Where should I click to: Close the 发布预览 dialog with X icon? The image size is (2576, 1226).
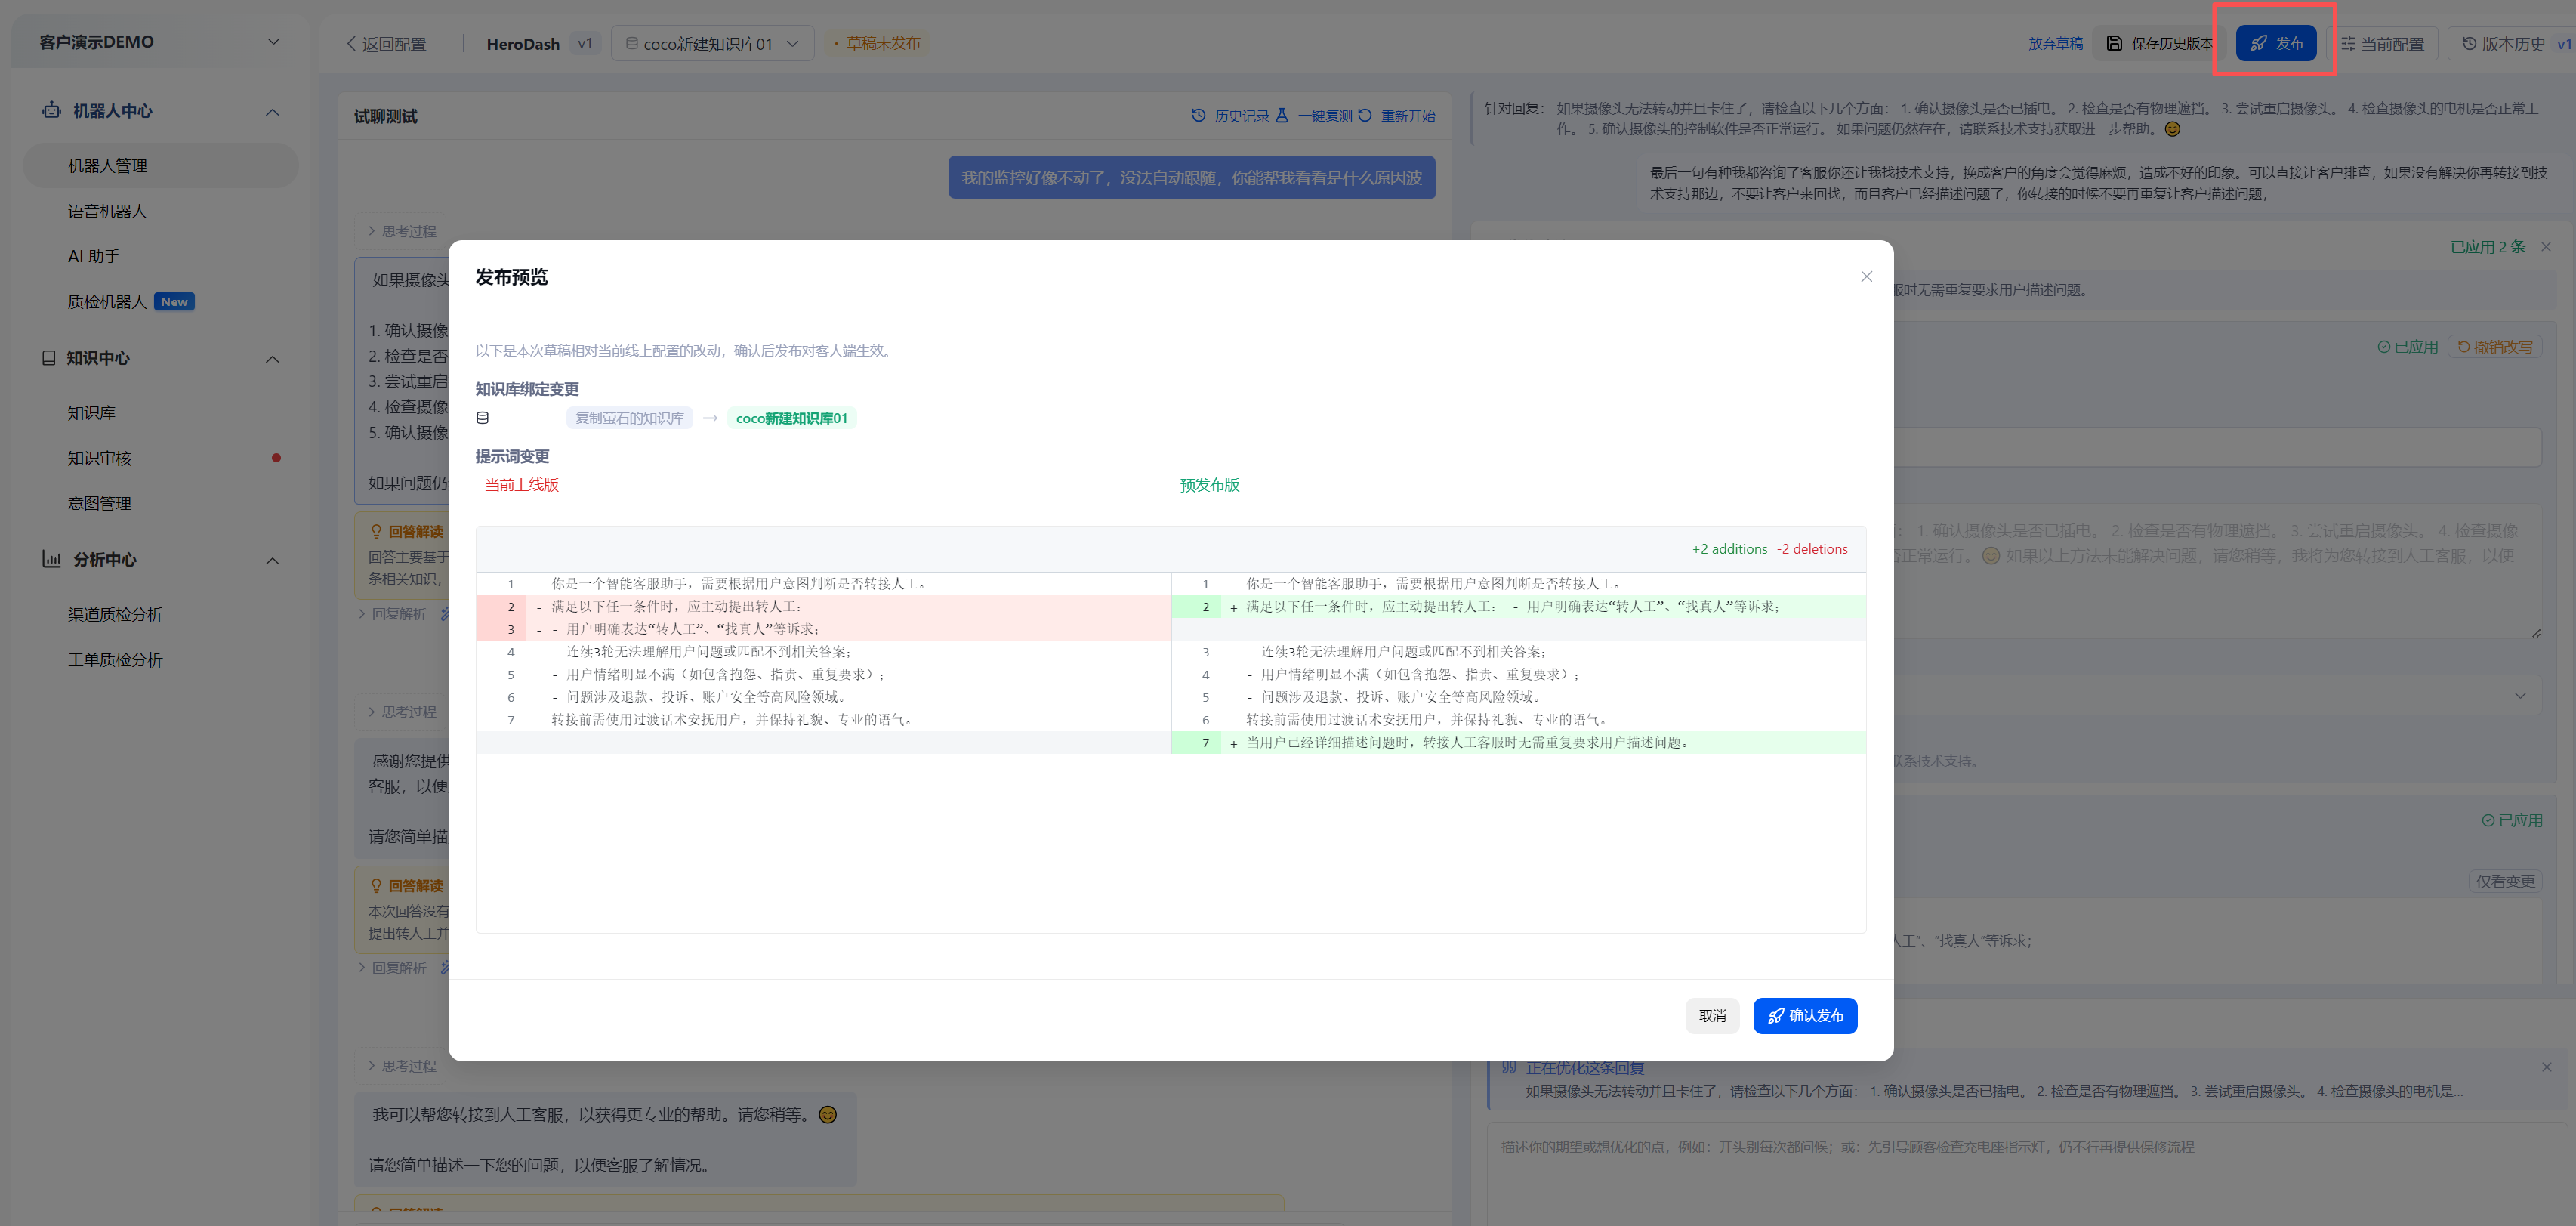point(1865,276)
